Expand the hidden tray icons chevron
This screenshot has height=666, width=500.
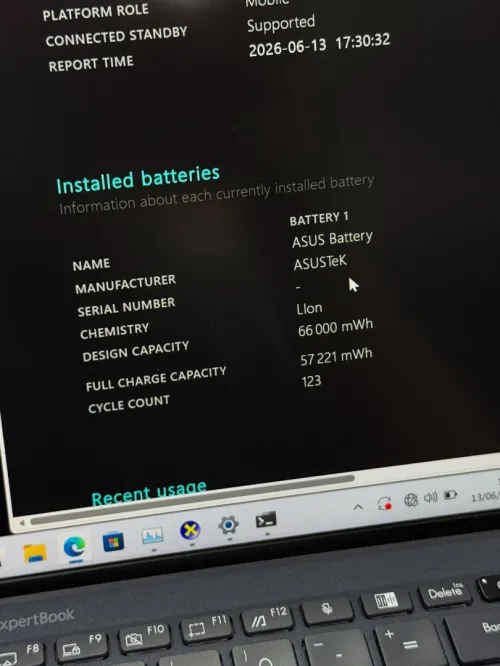click(358, 507)
